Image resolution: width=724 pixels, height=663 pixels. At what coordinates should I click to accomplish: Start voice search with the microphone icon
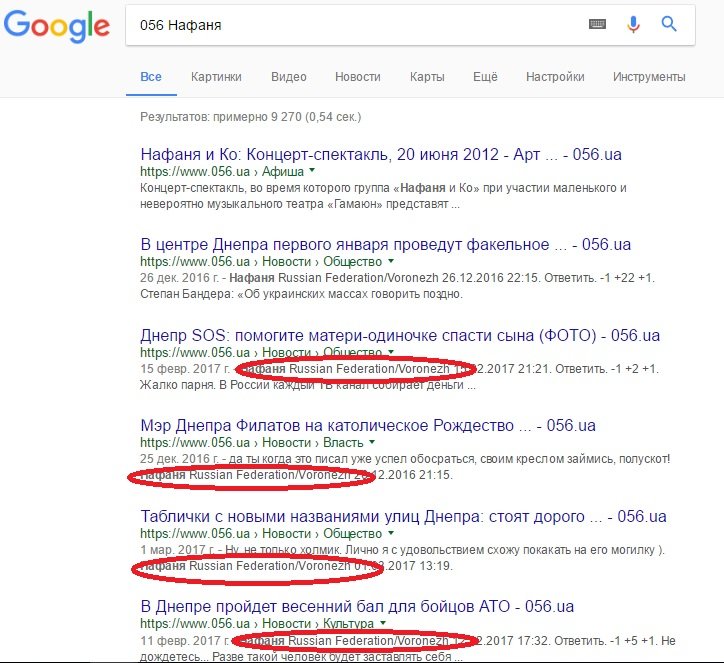click(x=633, y=24)
